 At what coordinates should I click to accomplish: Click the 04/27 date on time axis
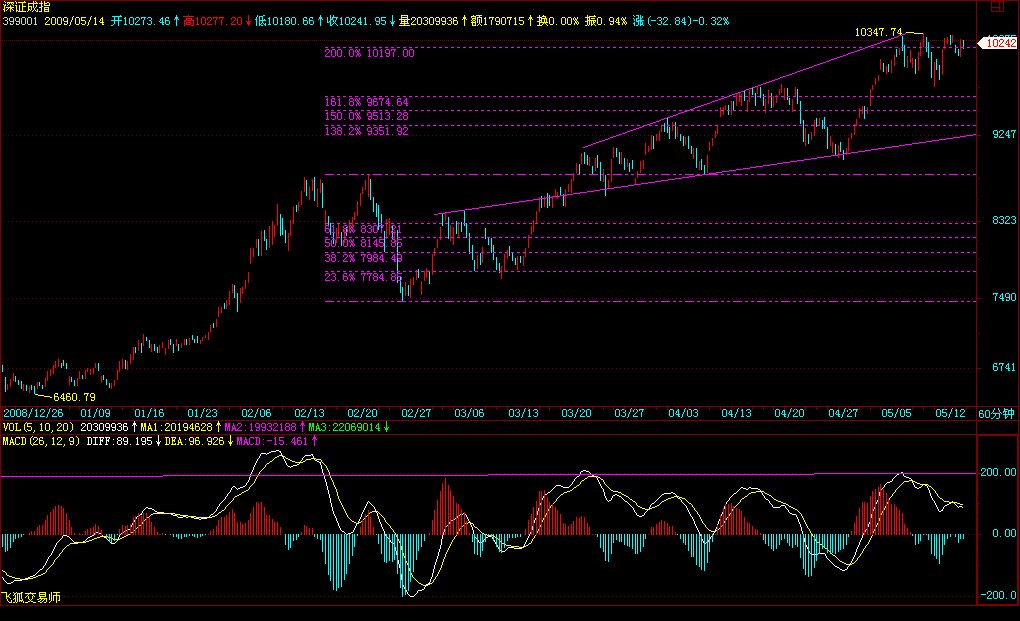coord(843,414)
